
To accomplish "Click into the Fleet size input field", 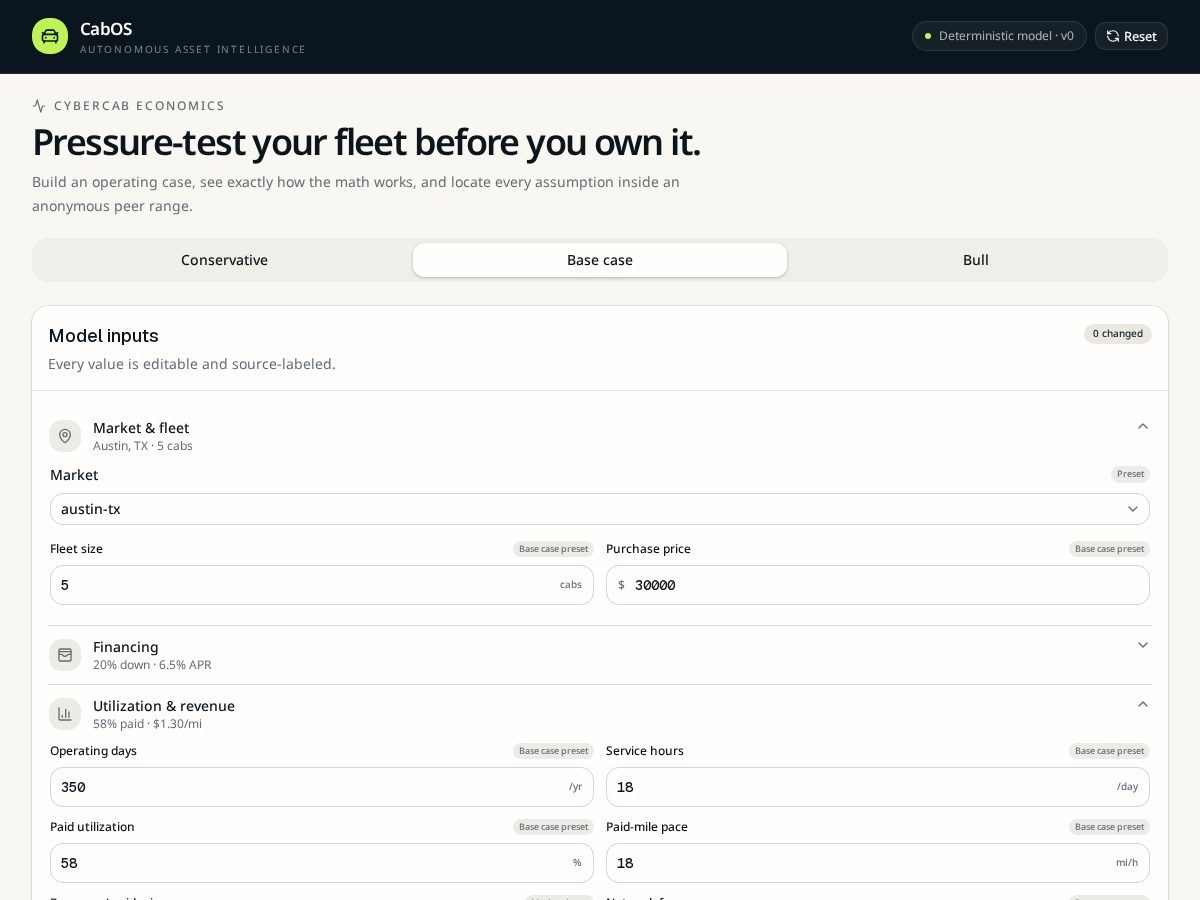I will tap(322, 585).
